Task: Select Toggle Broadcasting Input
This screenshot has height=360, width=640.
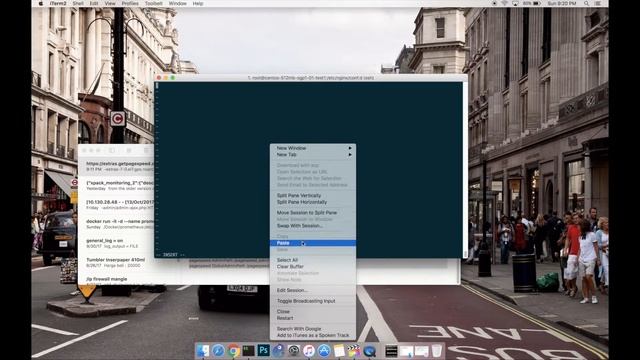Action: point(313,301)
